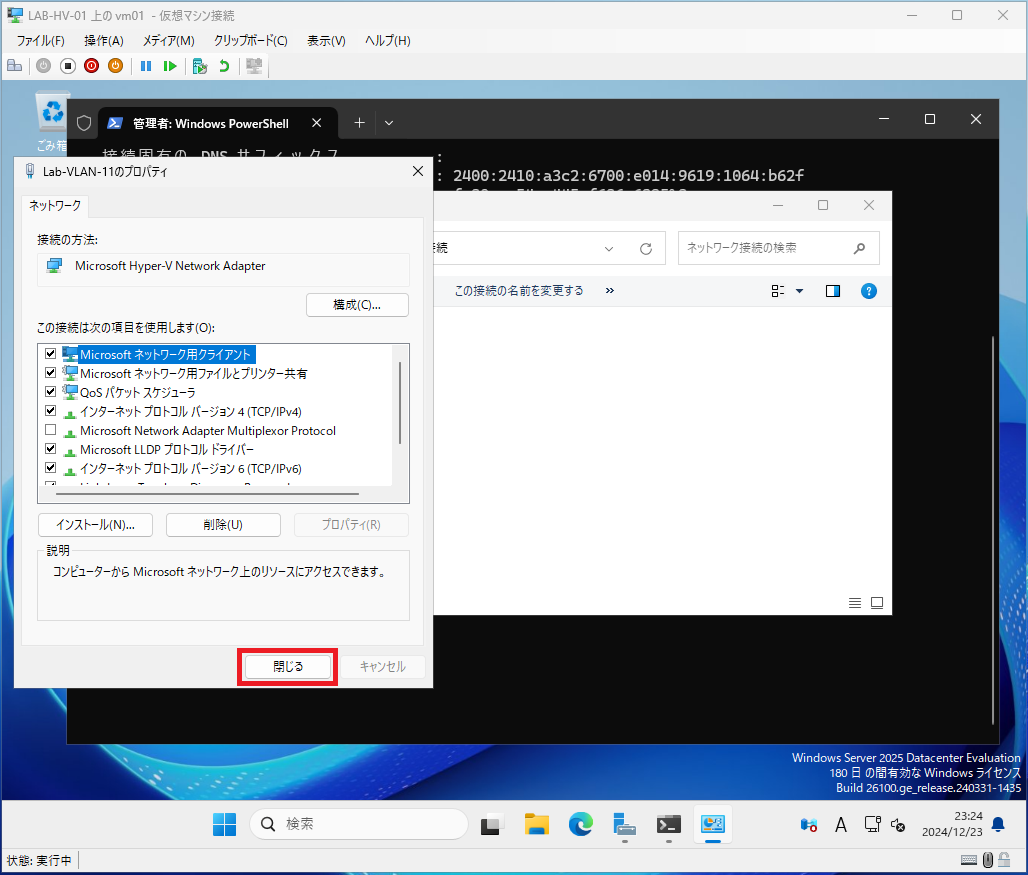Open the notification bell icon
The width and height of the screenshot is (1028, 875).
point(998,825)
